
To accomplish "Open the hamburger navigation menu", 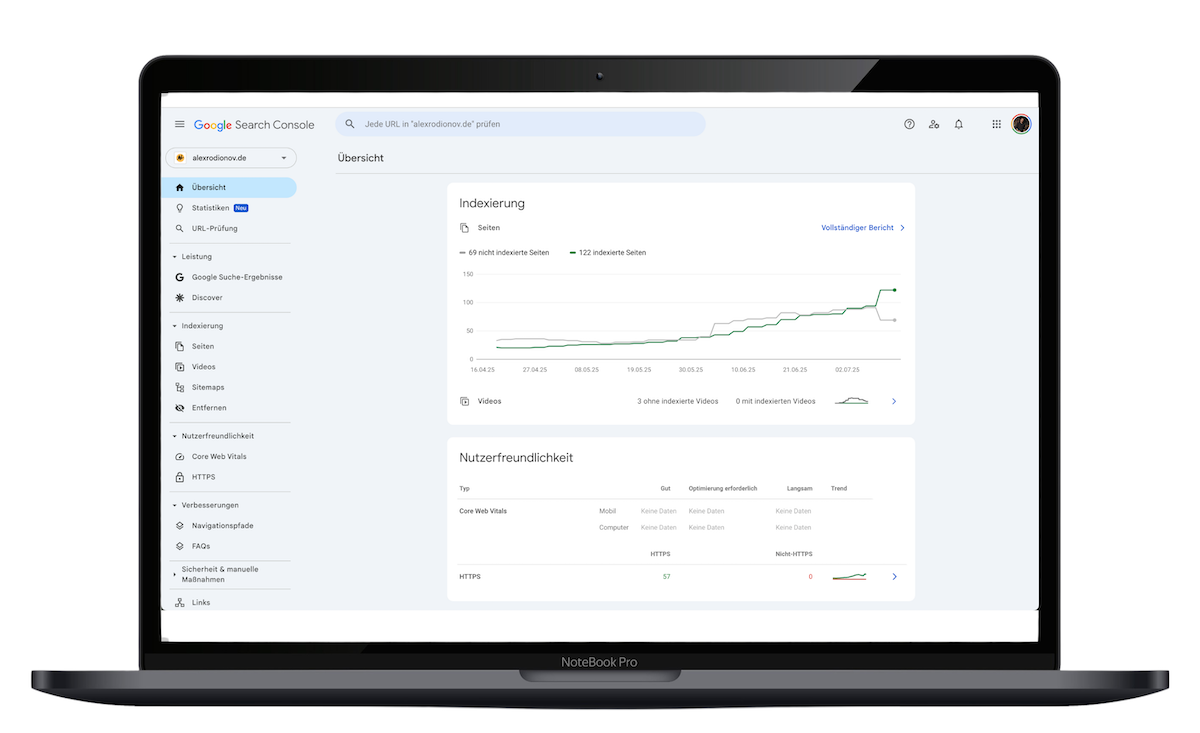I will point(180,125).
